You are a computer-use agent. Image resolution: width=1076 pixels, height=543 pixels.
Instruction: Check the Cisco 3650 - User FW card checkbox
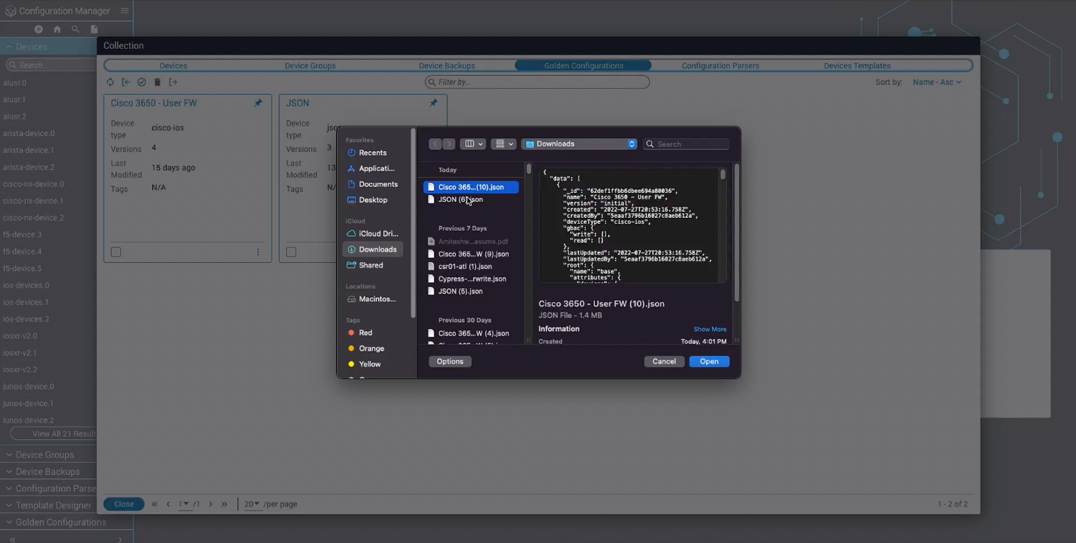click(116, 252)
